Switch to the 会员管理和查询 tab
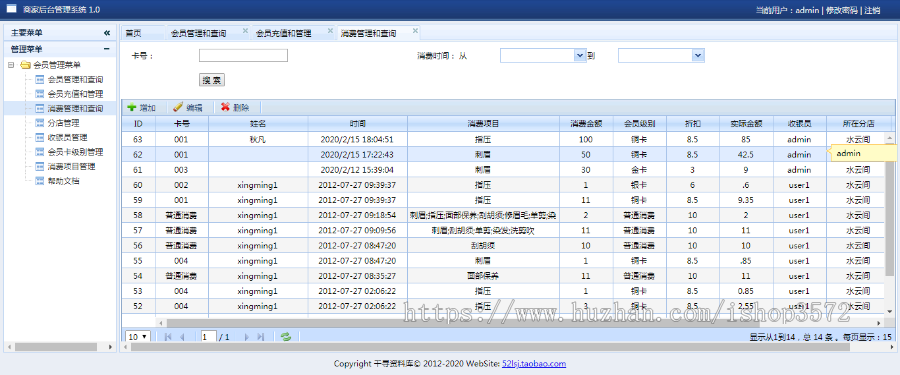This screenshot has width=900, height=375. tap(199, 33)
